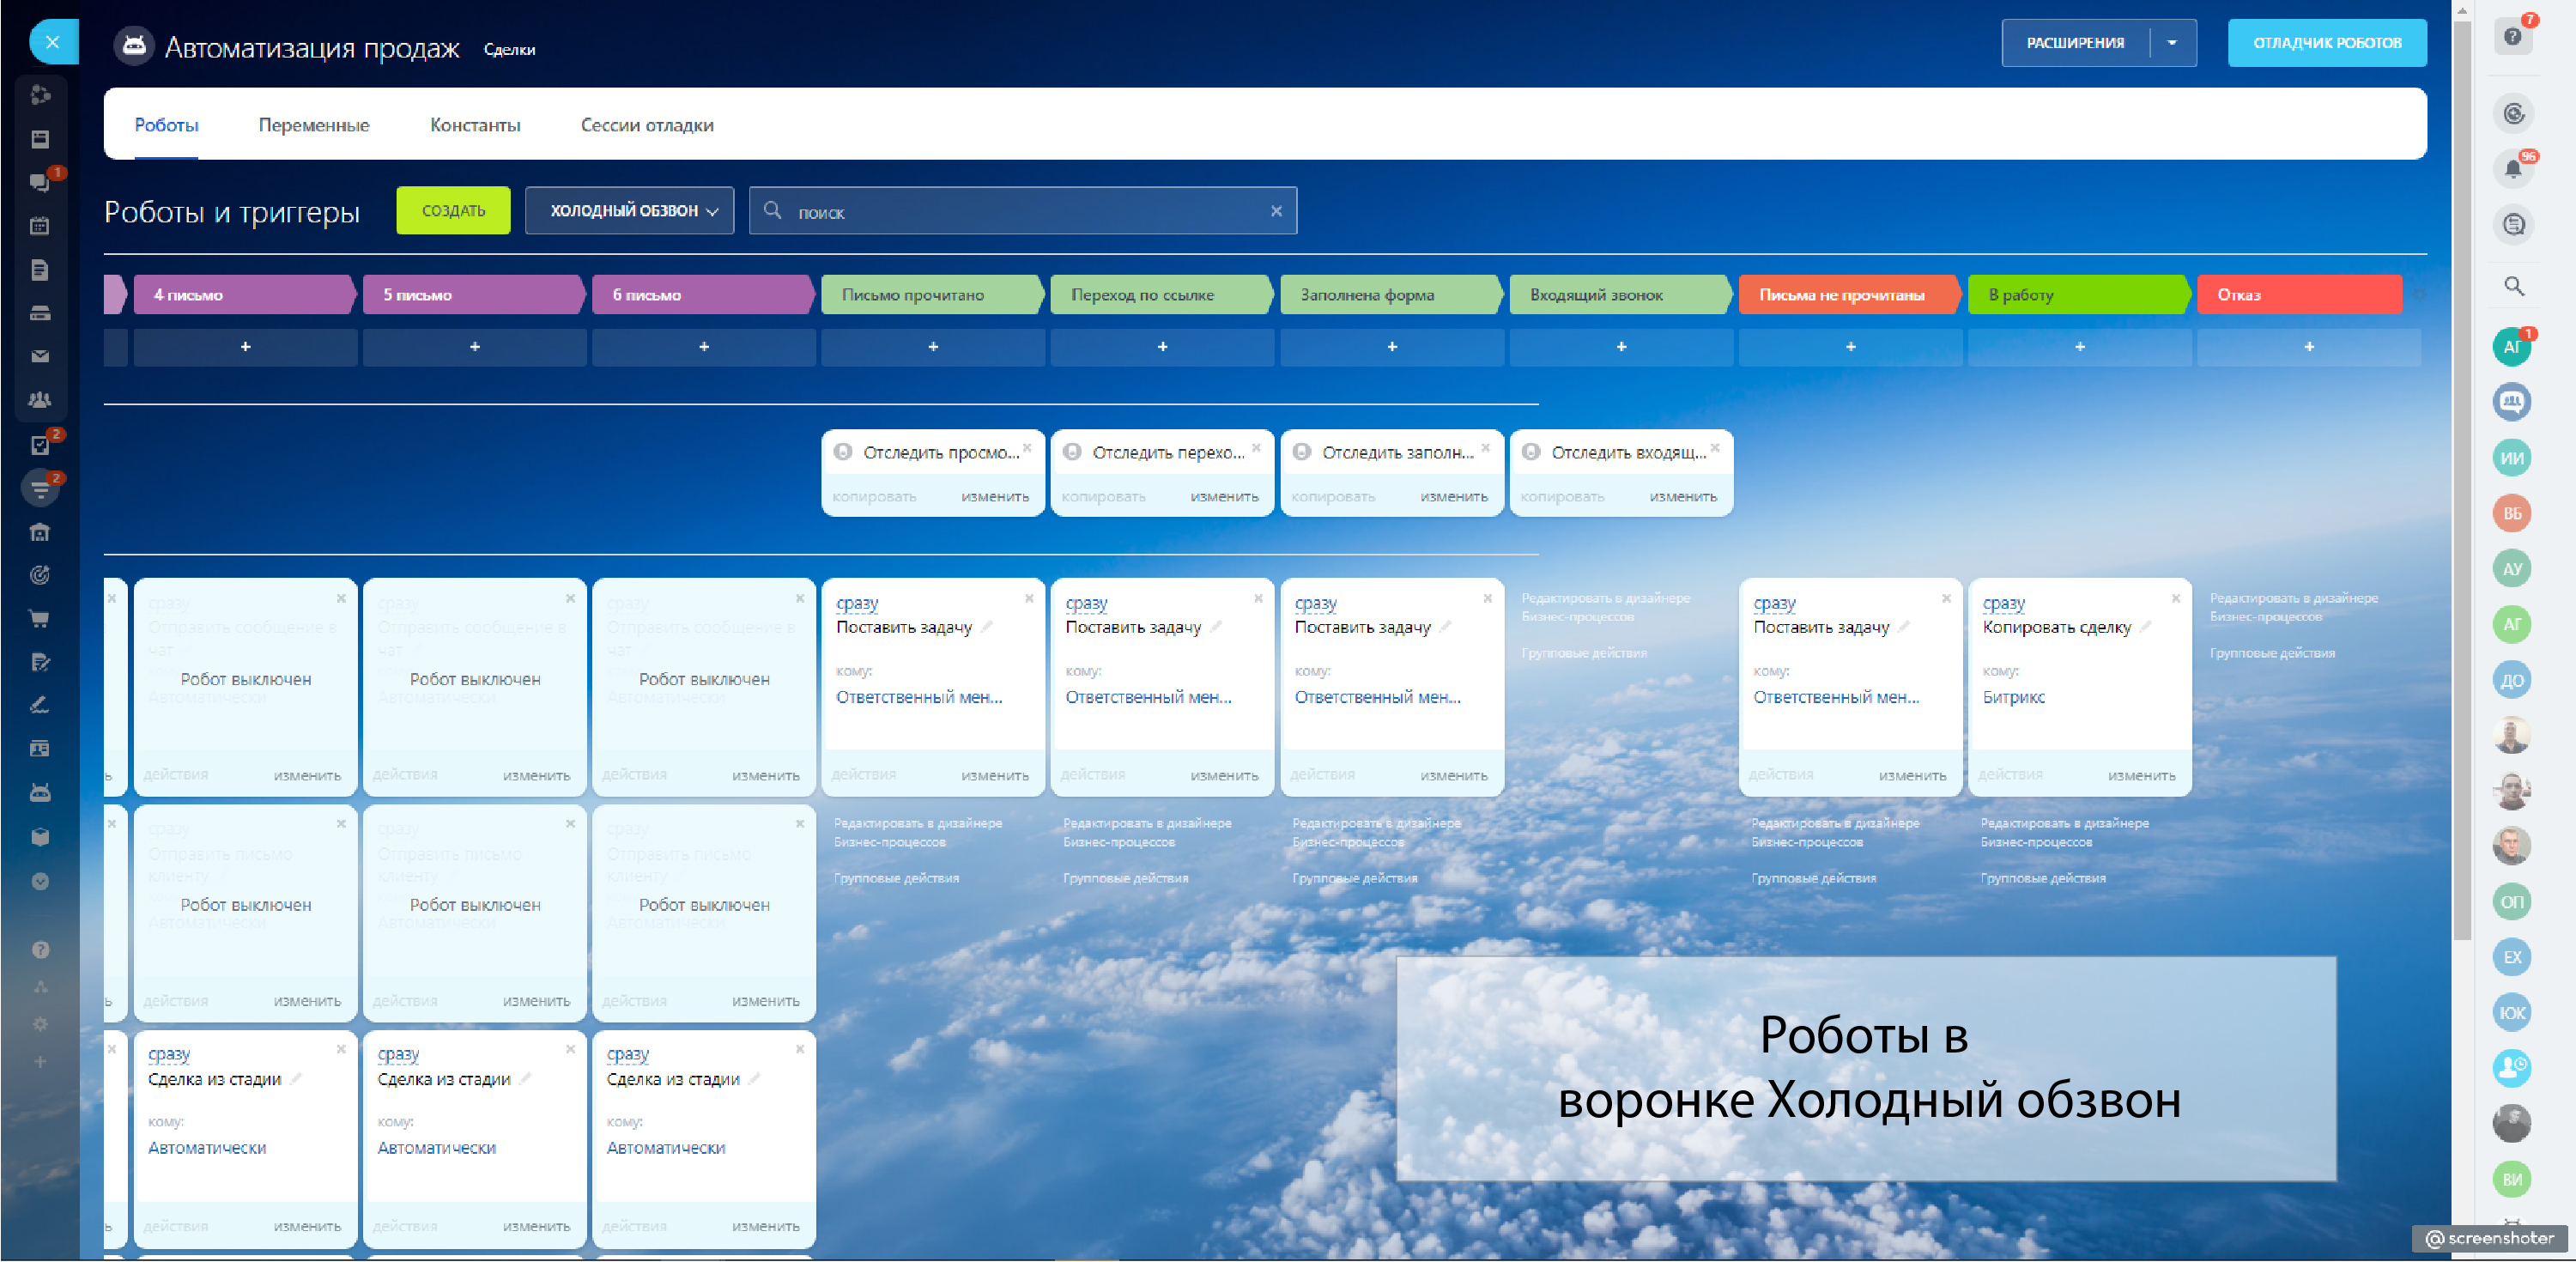The image size is (2576, 1262).
Task: Open the tasks checkmark icon in left sidebar
Action: click(x=40, y=445)
